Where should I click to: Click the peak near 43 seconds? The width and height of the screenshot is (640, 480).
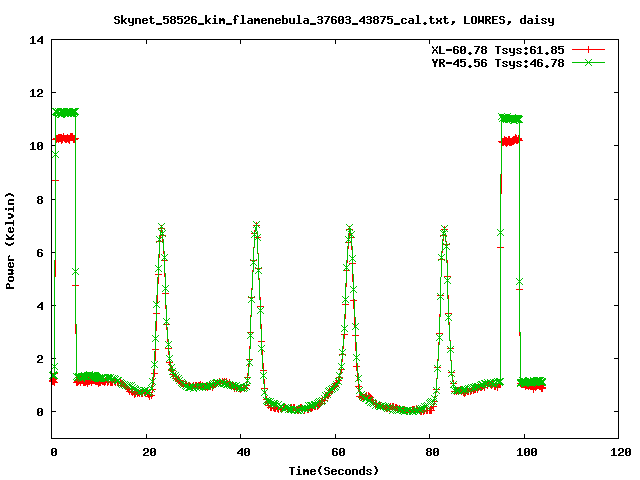pyautogui.click(x=256, y=225)
